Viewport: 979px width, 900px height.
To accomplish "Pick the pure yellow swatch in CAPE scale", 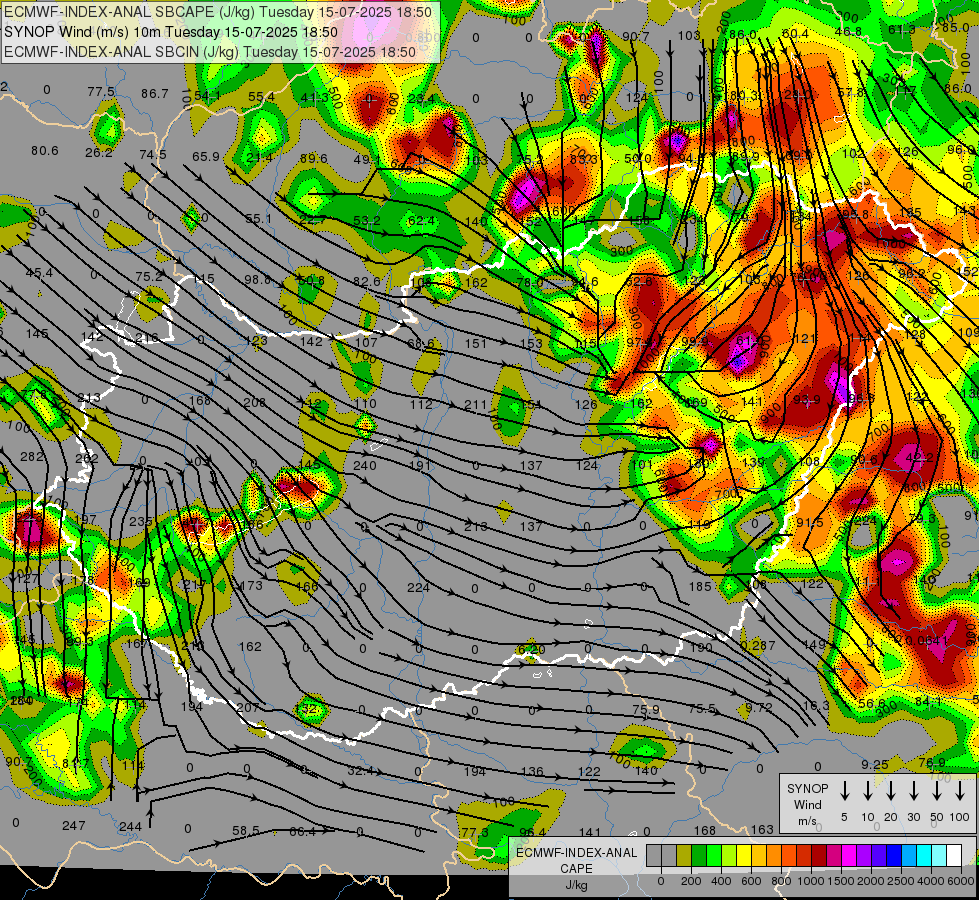I will tap(744, 855).
